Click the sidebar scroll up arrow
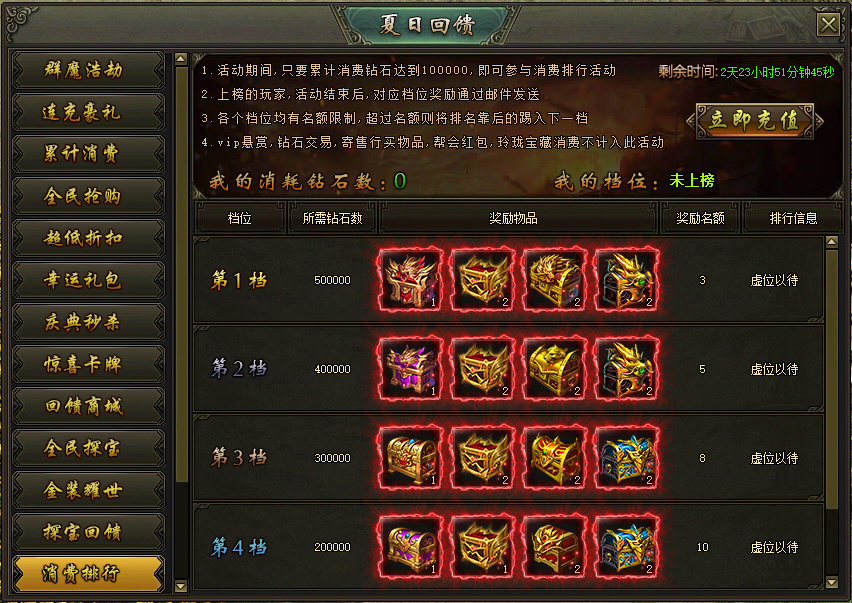The image size is (852, 603). pyautogui.click(x=181, y=58)
